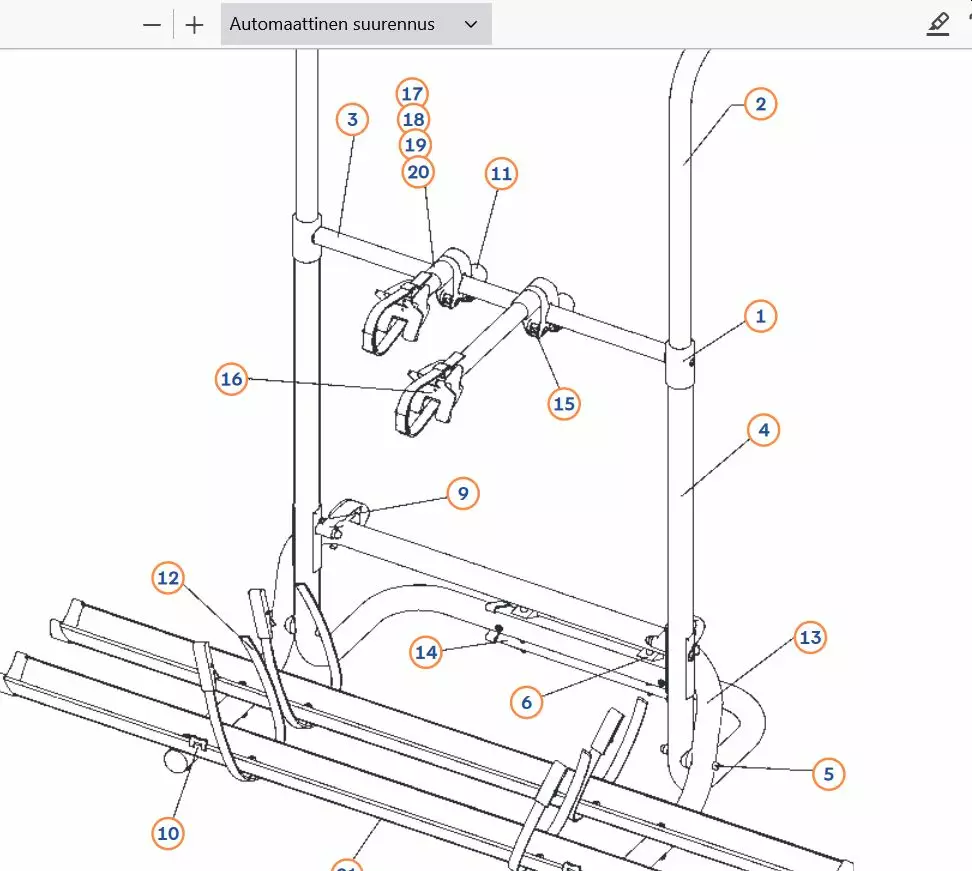Viewport: 972px width, 871px height.
Task: Click the number 16 part label
Action: pyautogui.click(x=231, y=379)
